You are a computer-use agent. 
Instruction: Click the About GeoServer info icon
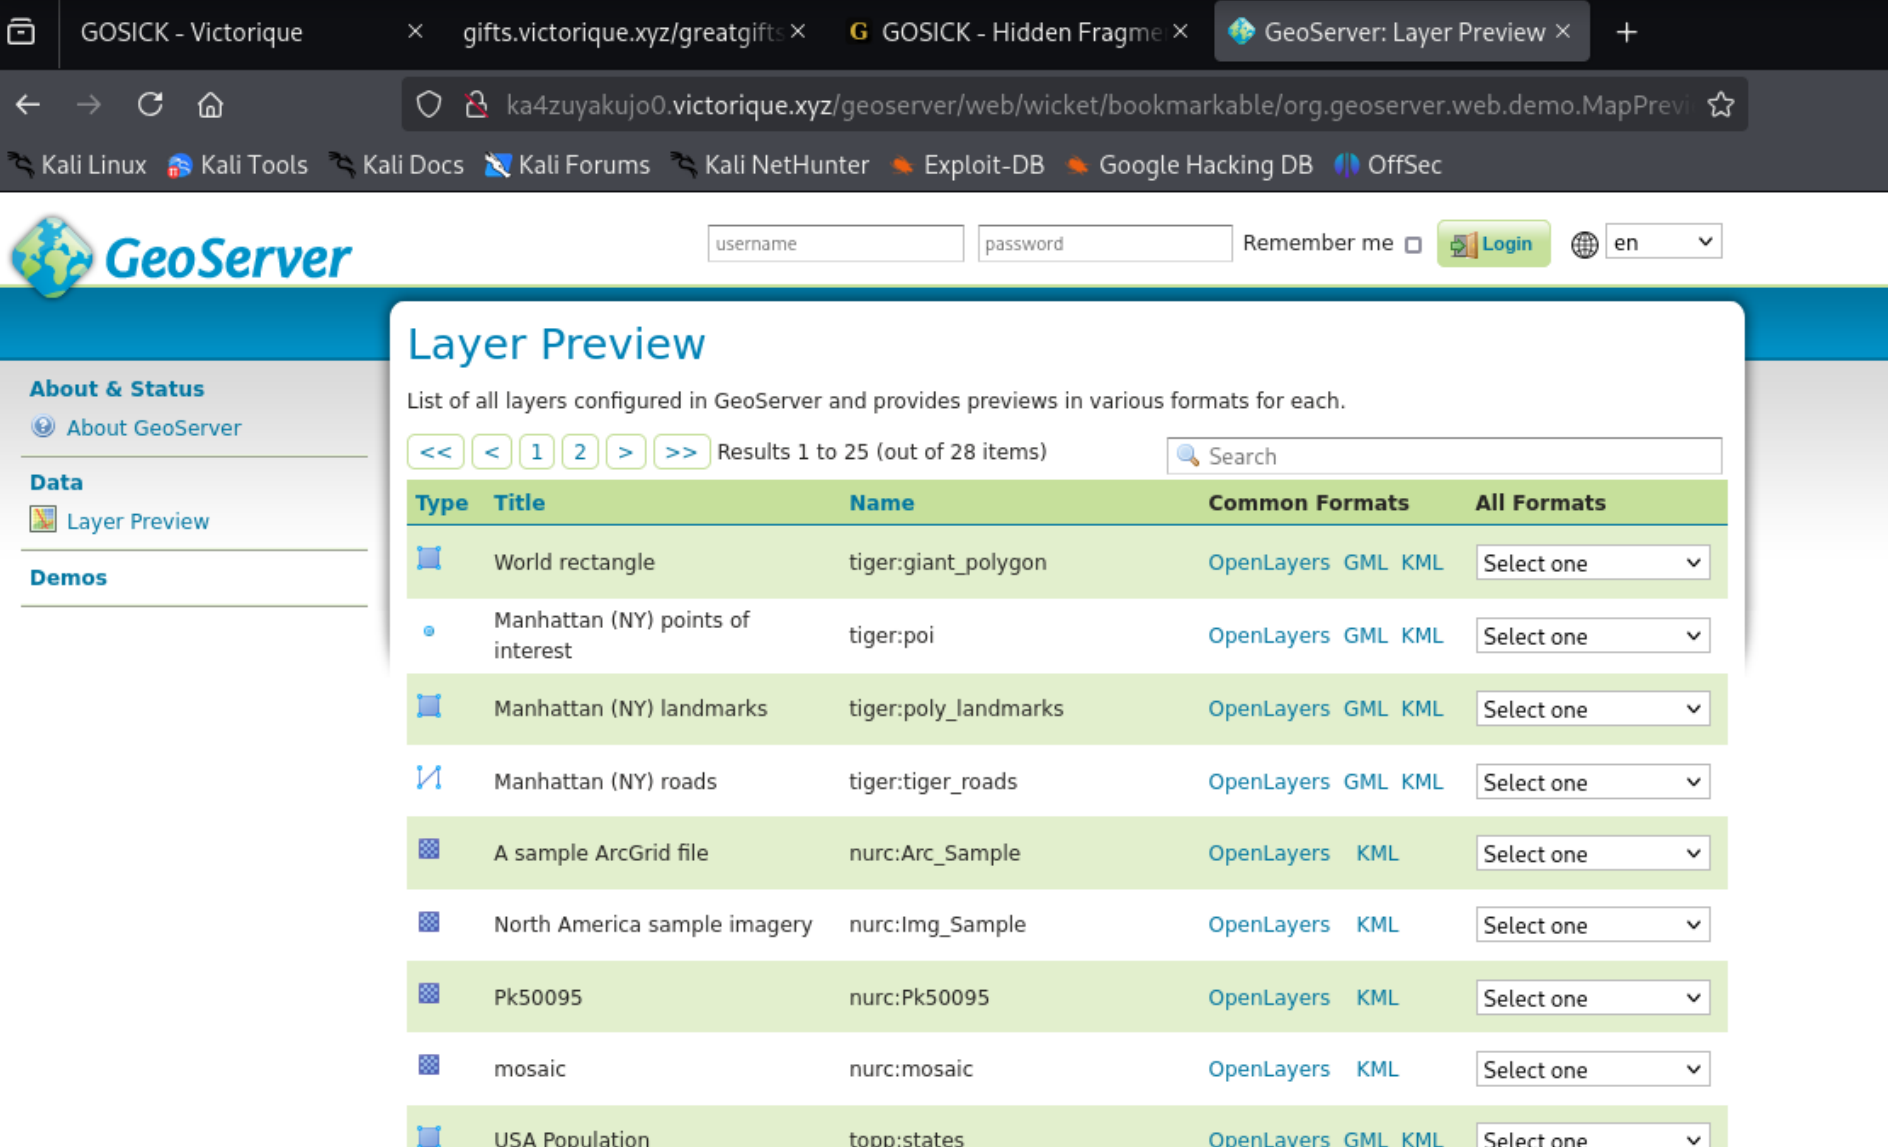43,427
